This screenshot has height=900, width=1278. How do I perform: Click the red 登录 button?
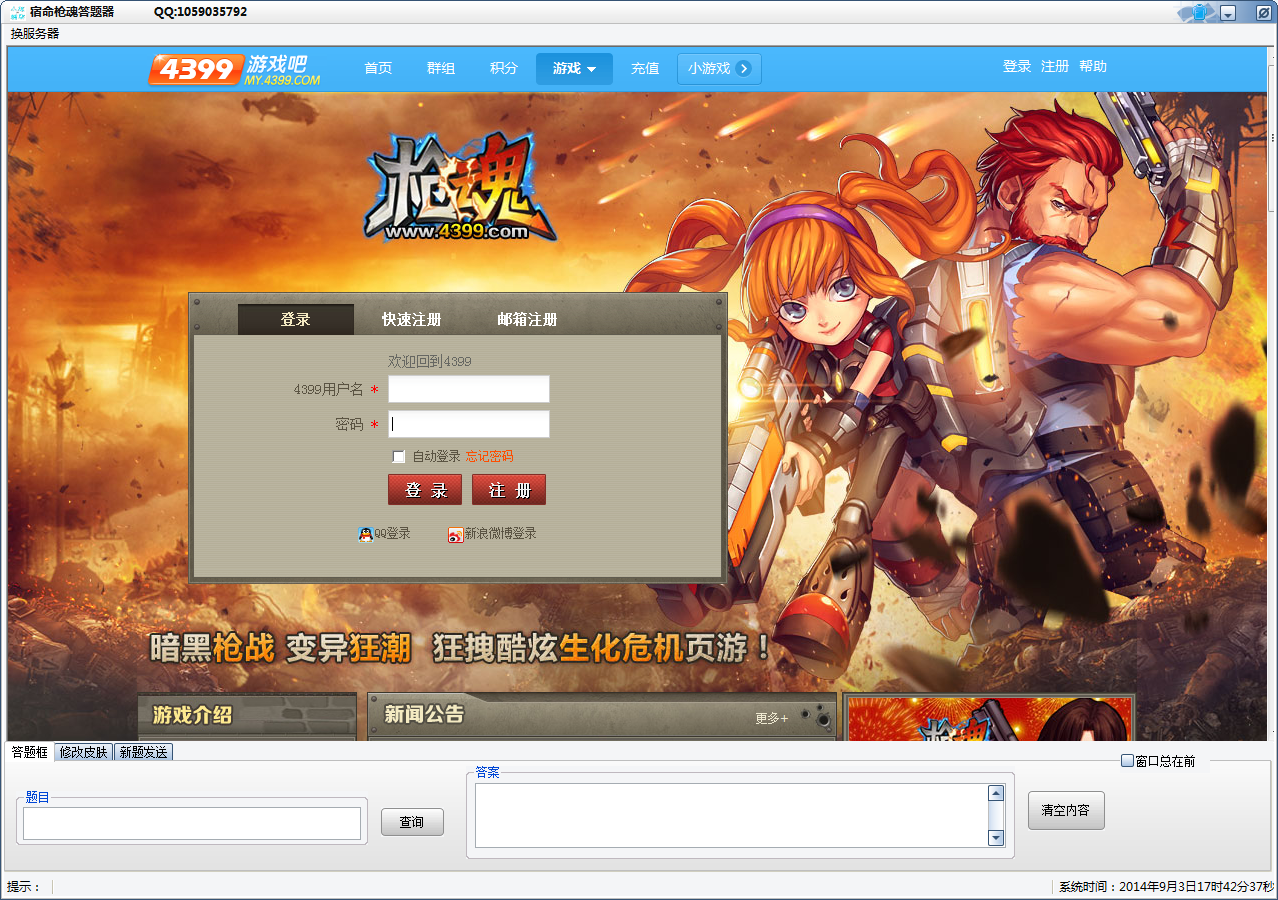tap(425, 490)
